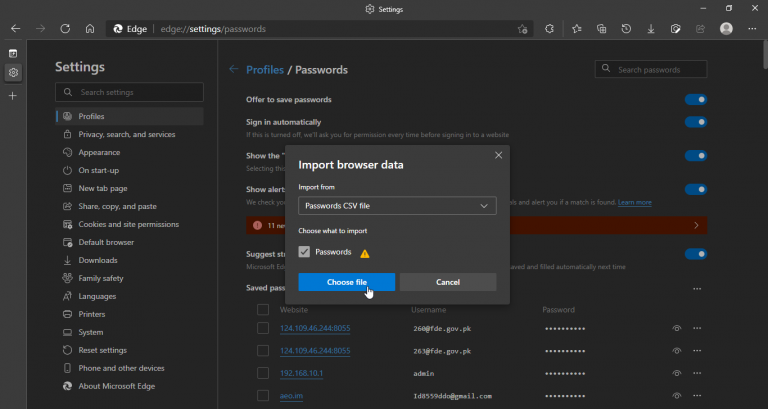Toggle Offer to save passwords switch
This screenshot has width=768, height=409.
point(696,99)
